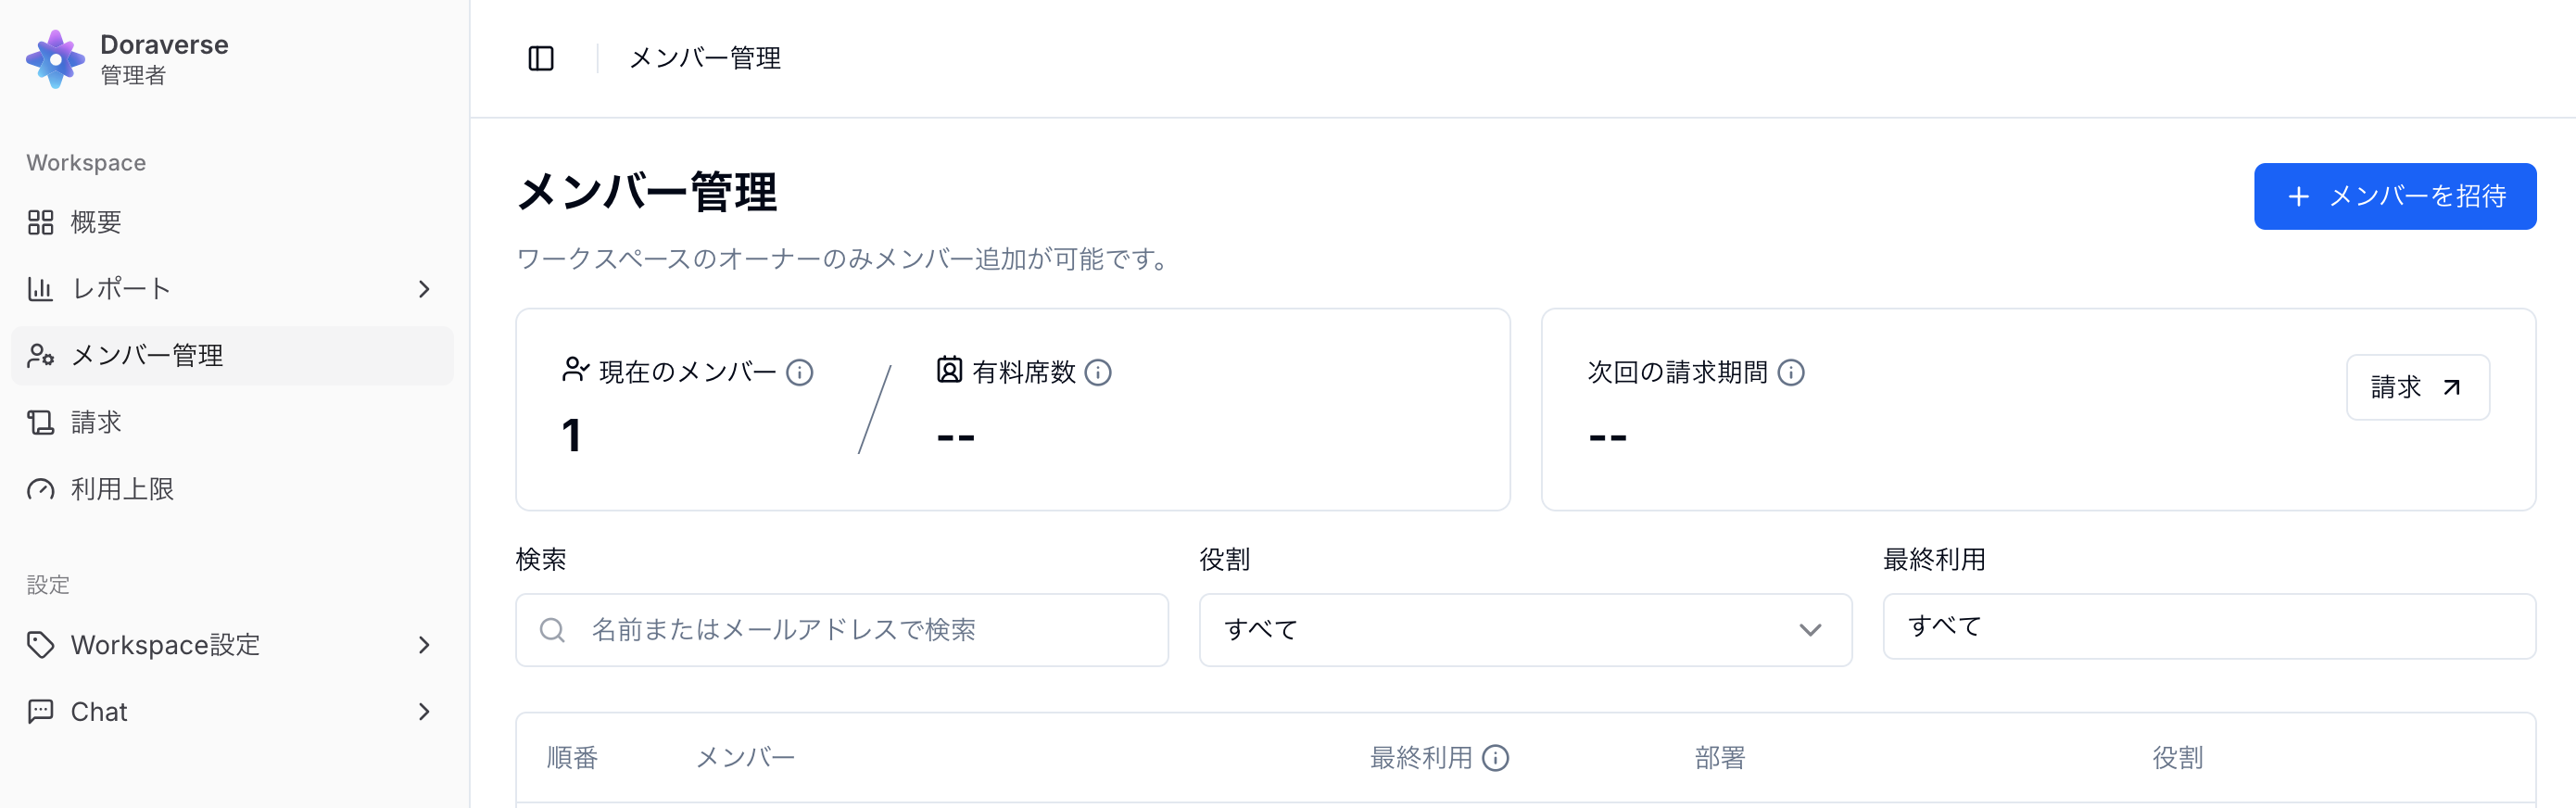Expand the レポート submenu chevron
The width and height of the screenshot is (2576, 808).
(424, 289)
